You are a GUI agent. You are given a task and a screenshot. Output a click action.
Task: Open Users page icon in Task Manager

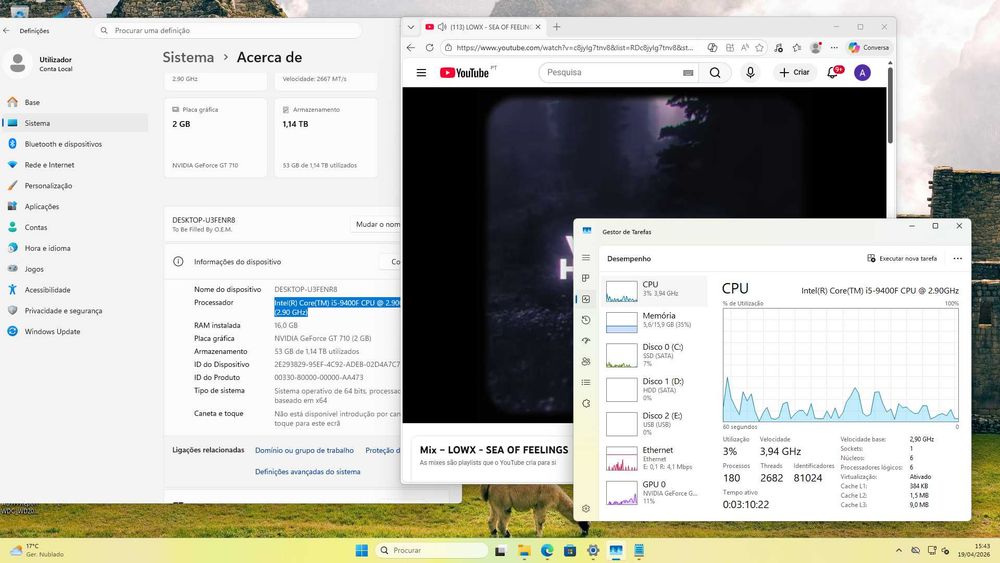tap(586, 362)
